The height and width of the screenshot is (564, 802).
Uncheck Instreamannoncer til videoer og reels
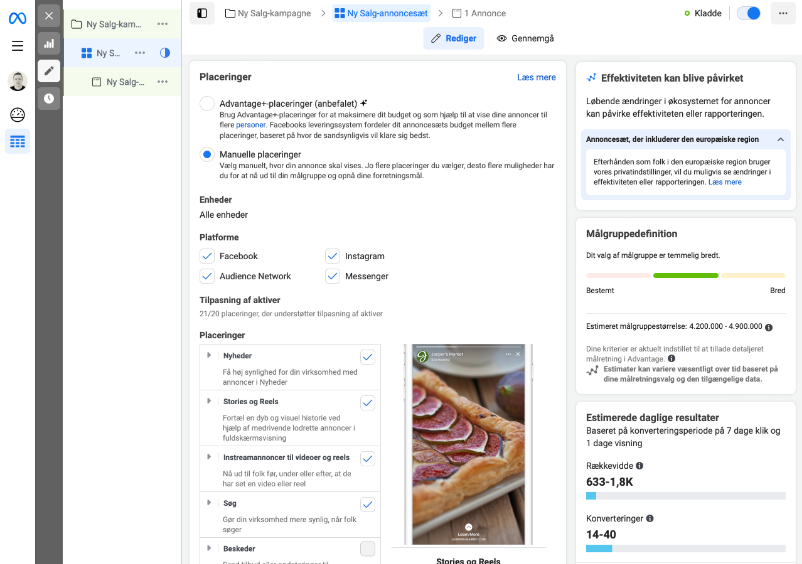pyautogui.click(x=367, y=459)
